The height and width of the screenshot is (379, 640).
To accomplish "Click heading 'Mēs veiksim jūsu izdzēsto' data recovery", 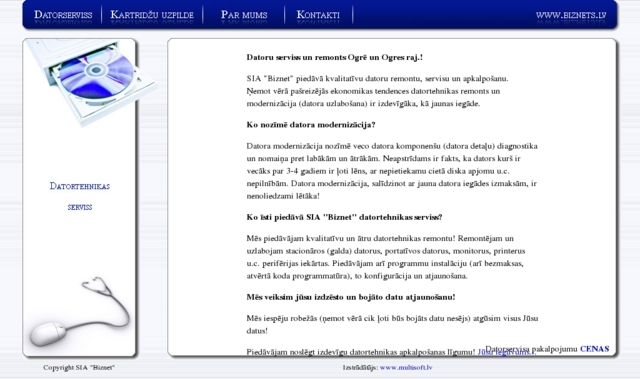I will coord(351,297).
